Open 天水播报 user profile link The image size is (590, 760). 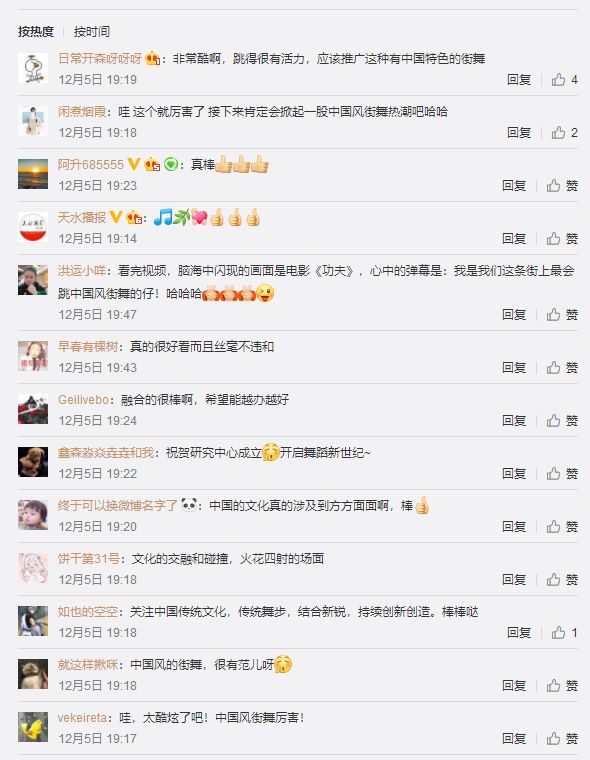coord(82,217)
